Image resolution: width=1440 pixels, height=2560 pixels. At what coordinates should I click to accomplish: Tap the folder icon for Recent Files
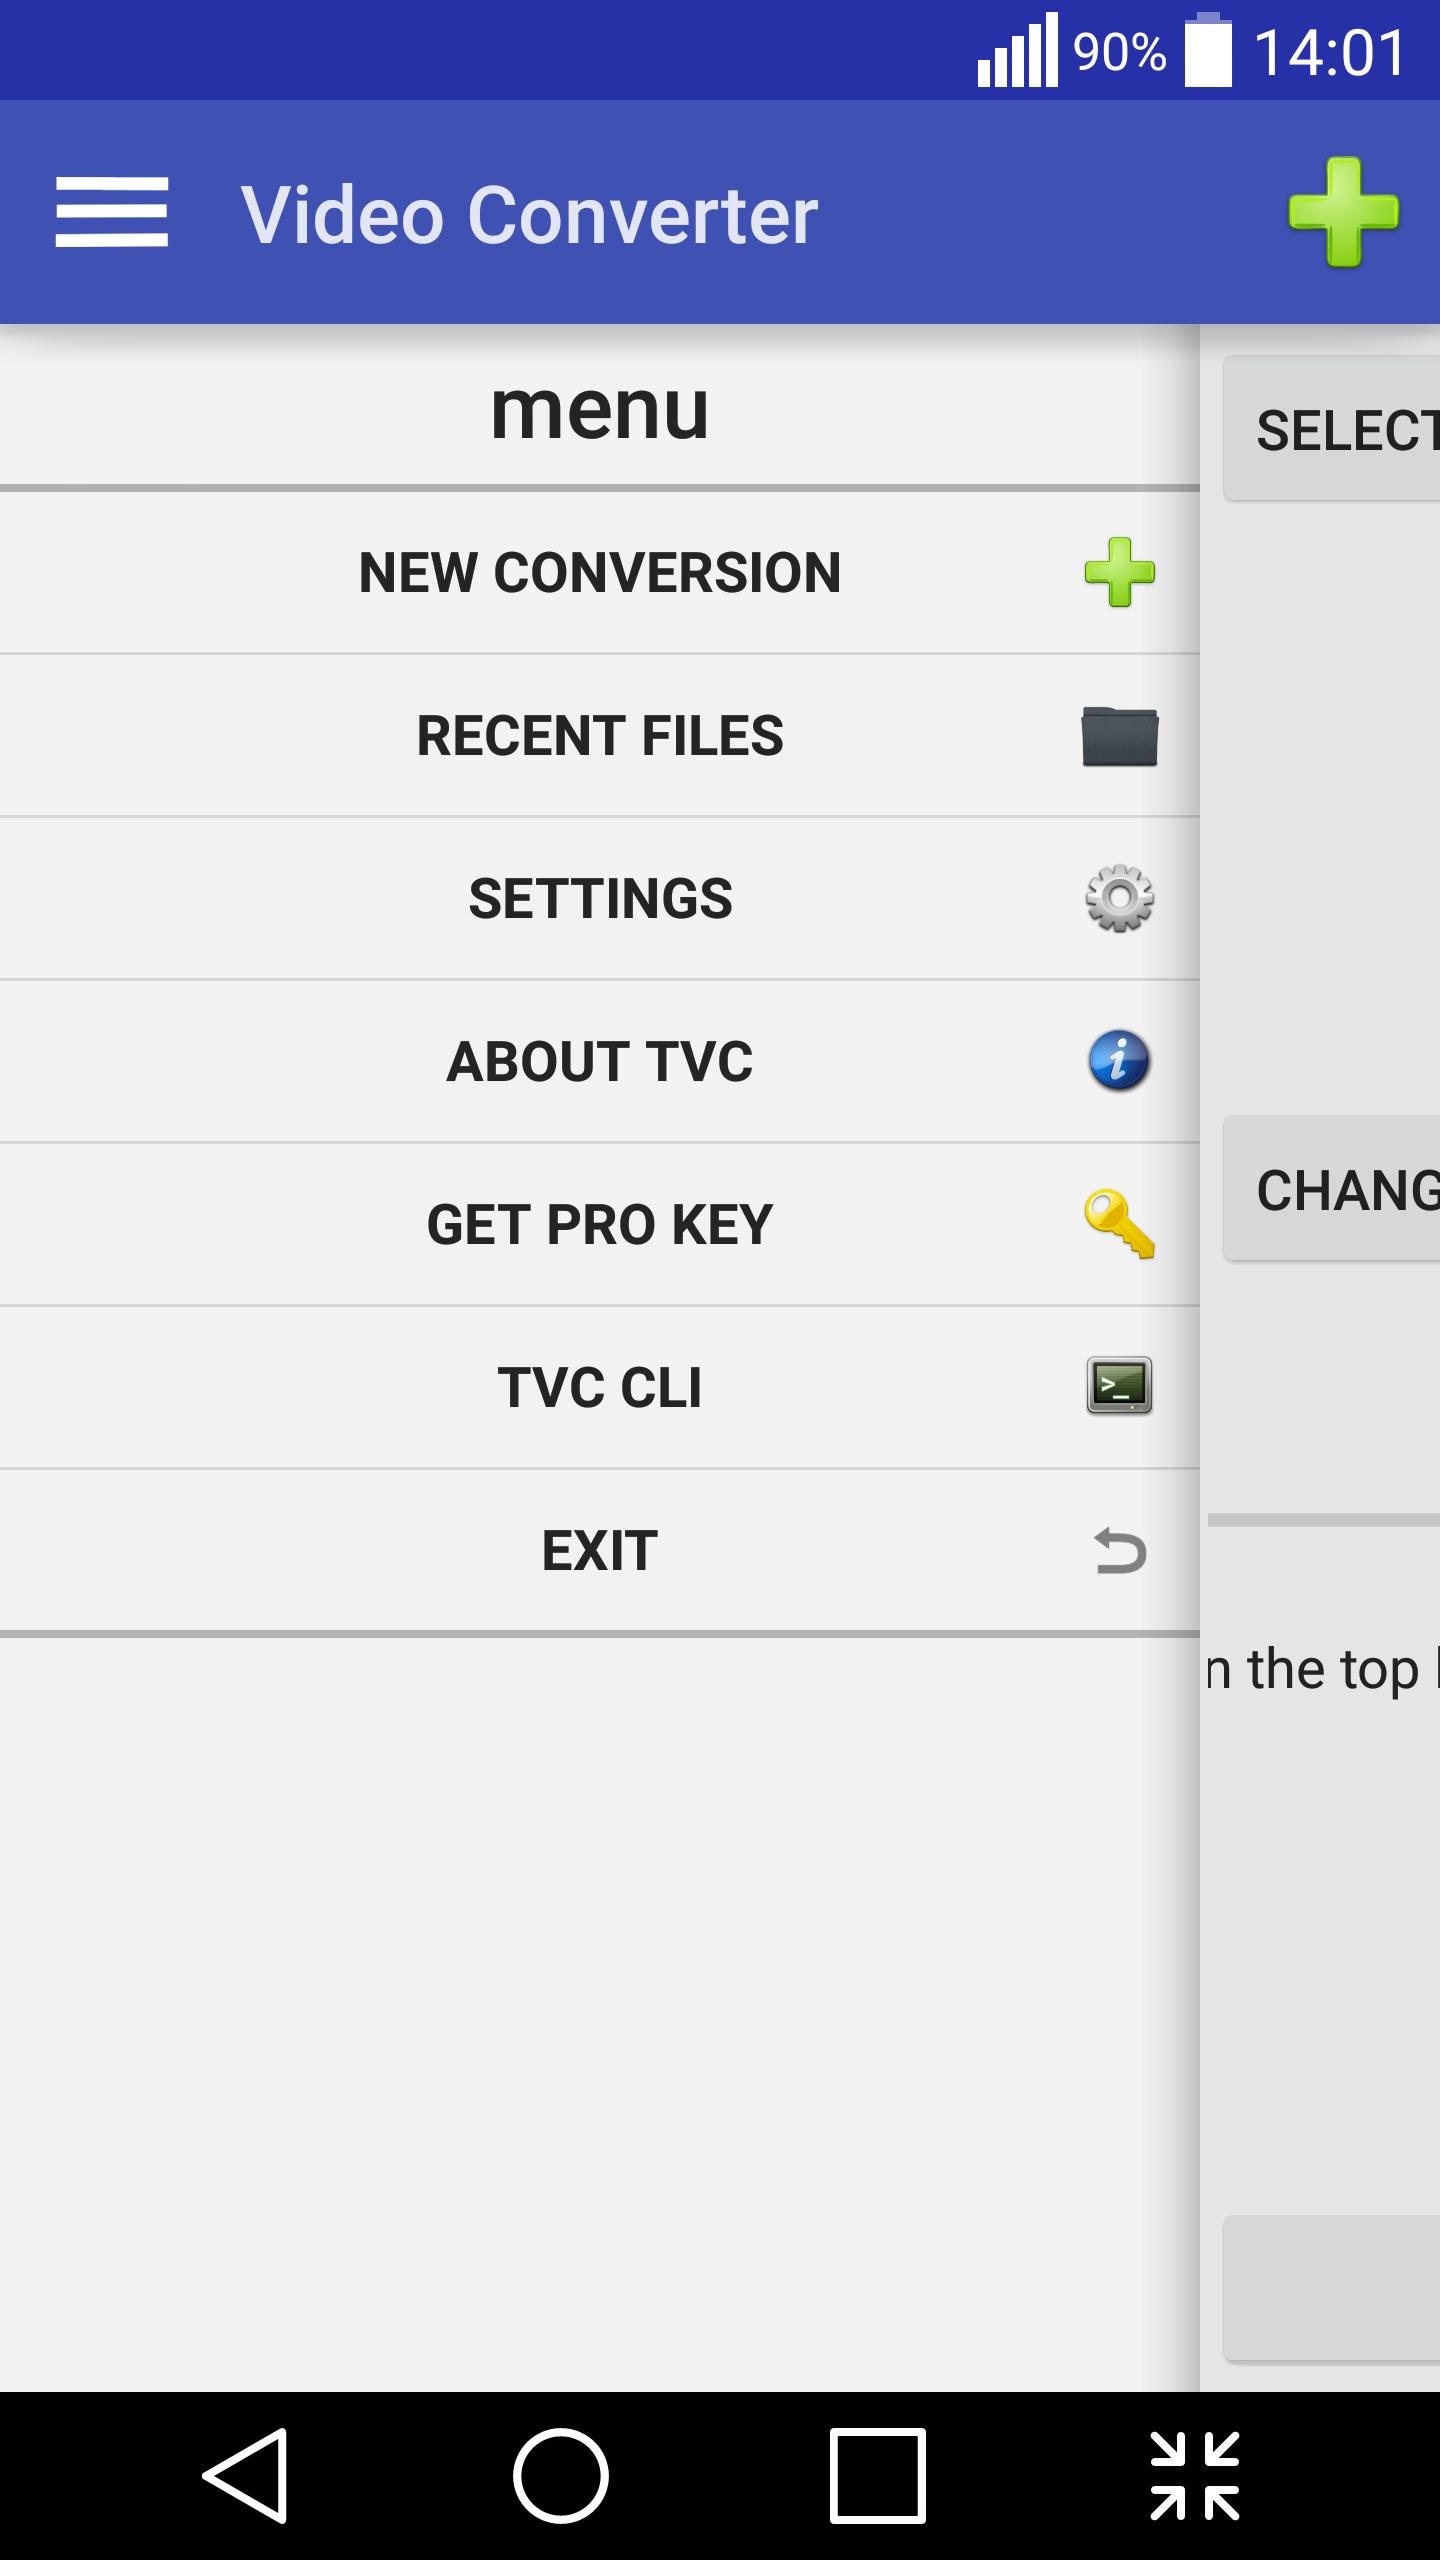pos(1120,736)
